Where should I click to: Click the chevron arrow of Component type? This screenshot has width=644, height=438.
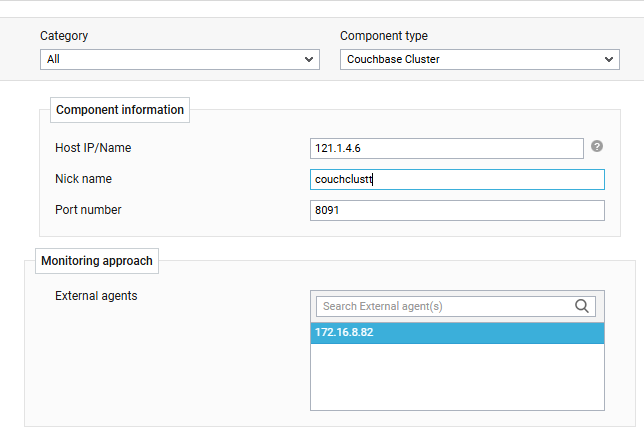tap(609, 59)
